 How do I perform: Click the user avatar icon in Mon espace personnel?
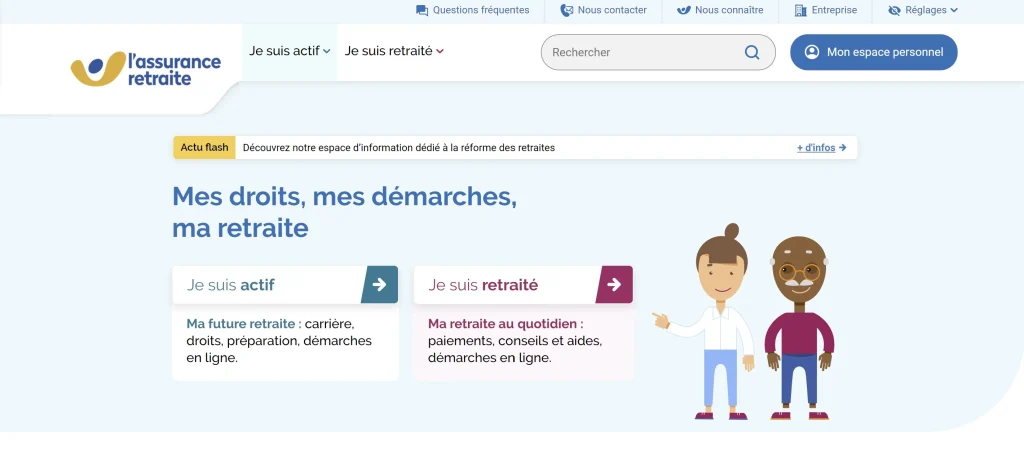(812, 52)
